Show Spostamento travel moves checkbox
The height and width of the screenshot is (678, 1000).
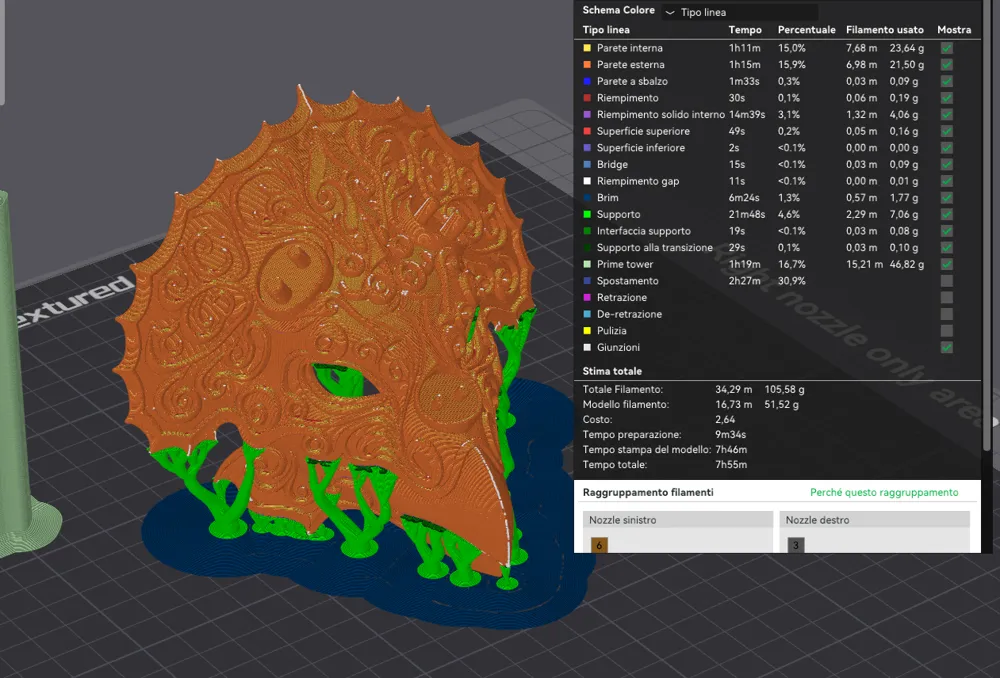[946, 281]
